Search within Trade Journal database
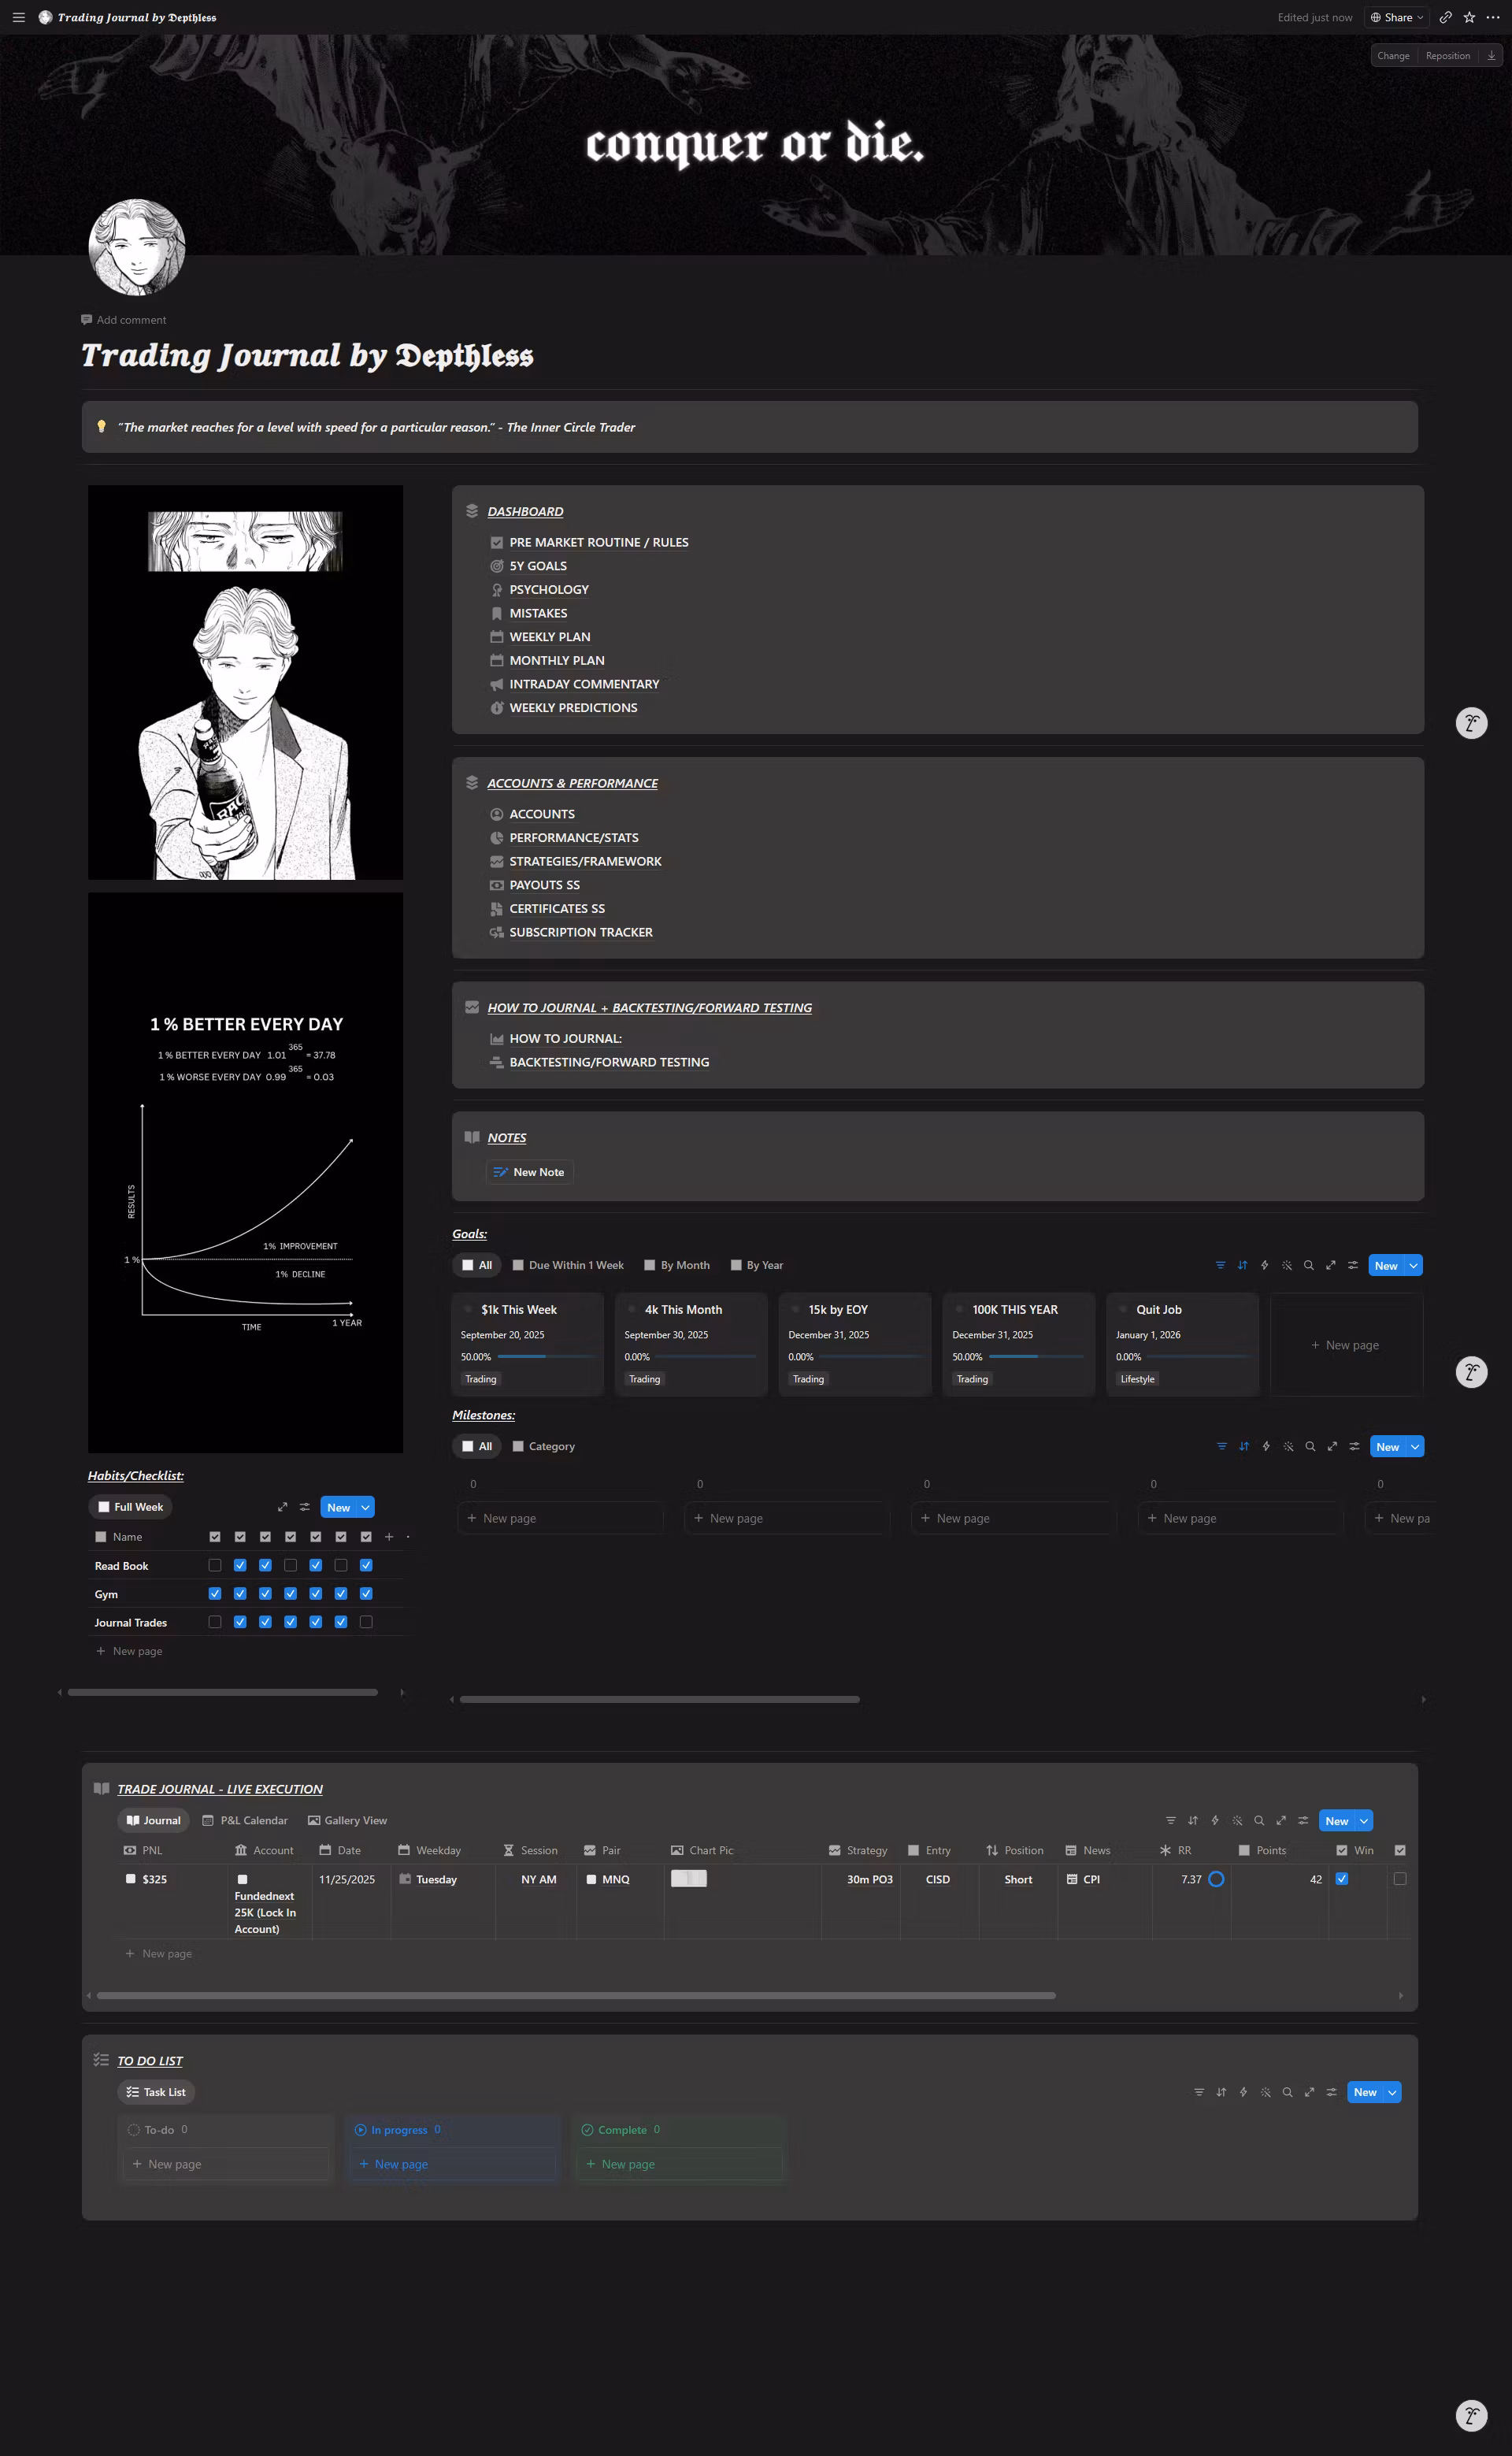This screenshot has height=2456, width=1512. pos(1259,1820)
